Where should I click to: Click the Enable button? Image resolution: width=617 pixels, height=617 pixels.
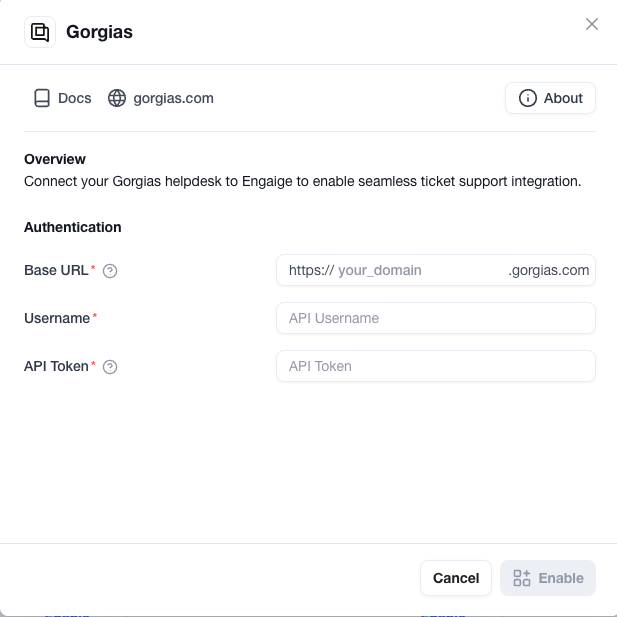coord(548,578)
